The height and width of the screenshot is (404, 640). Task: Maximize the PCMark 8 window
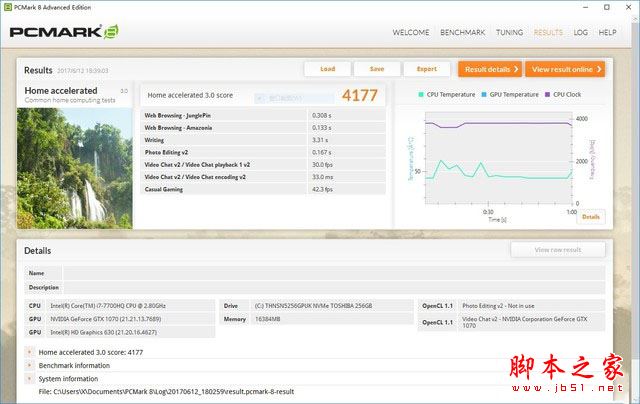point(607,7)
